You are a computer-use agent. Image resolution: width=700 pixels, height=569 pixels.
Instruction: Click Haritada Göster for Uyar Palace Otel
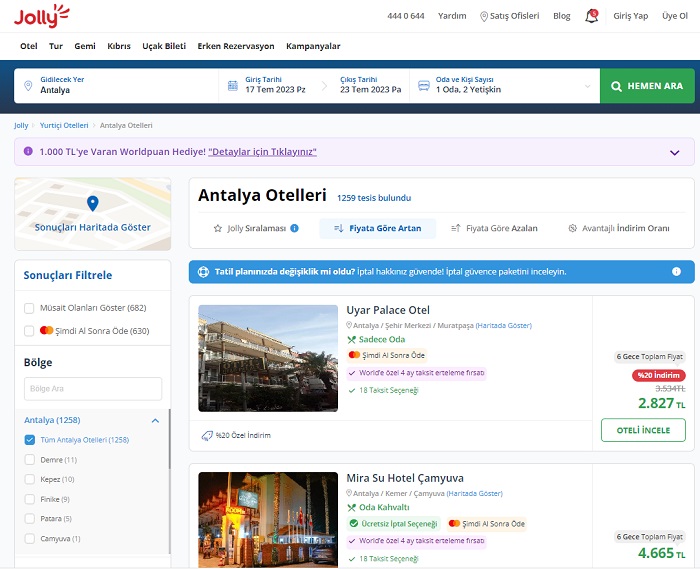(504, 325)
